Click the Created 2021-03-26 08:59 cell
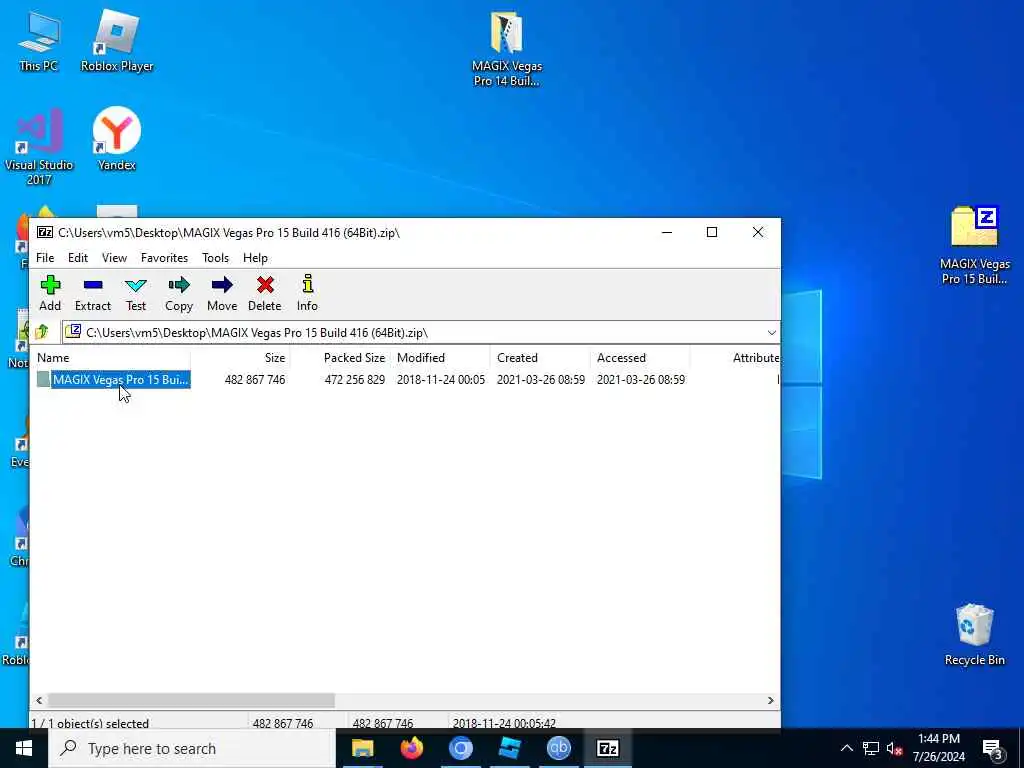Image resolution: width=1024 pixels, height=768 pixels. pos(541,380)
